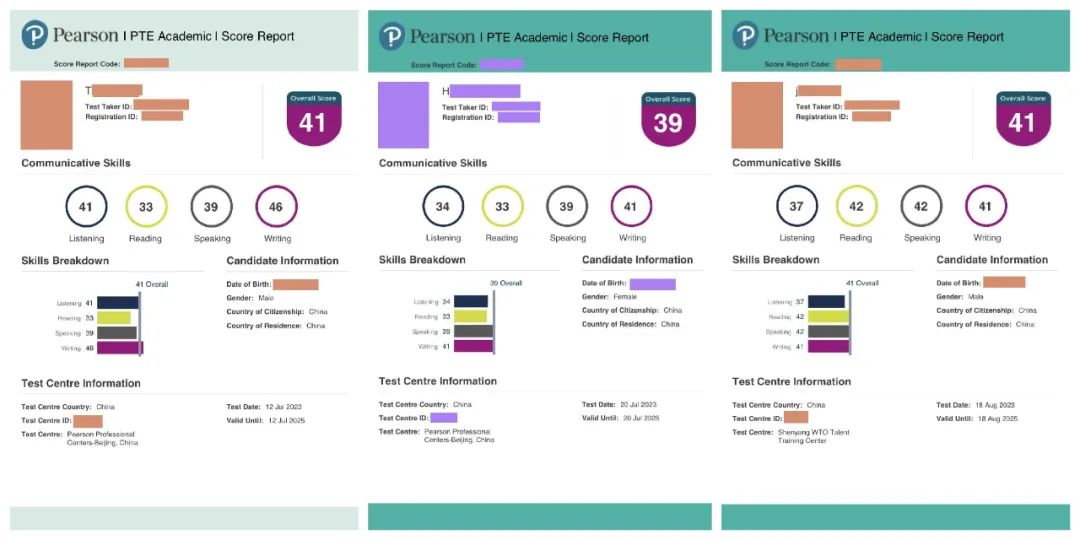The height and width of the screenshot is (540, 1080).
Task: Select Writing 41 circle on the female candidate's report
Action: [x=632, y=206]
